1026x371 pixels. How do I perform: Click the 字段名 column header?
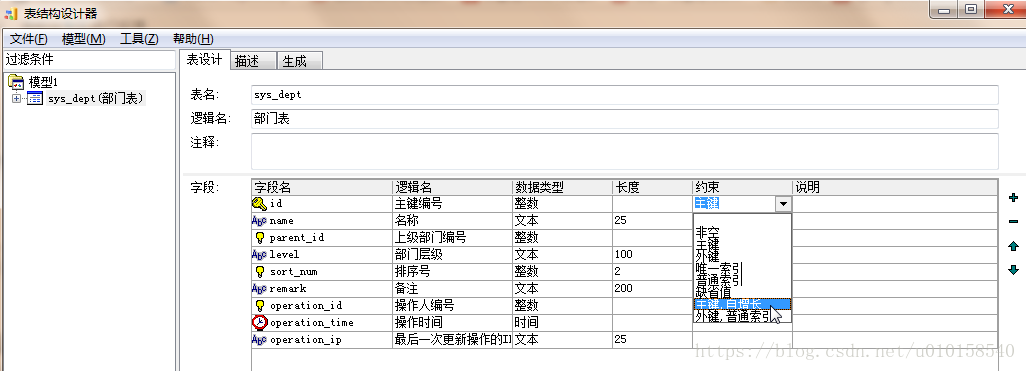point(322,187)
